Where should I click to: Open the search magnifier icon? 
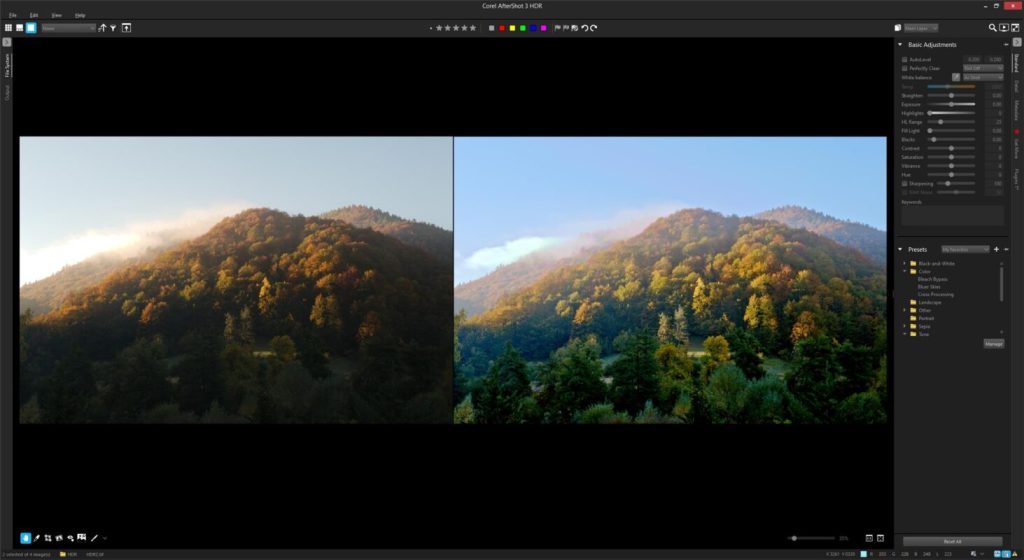point(992,28)
